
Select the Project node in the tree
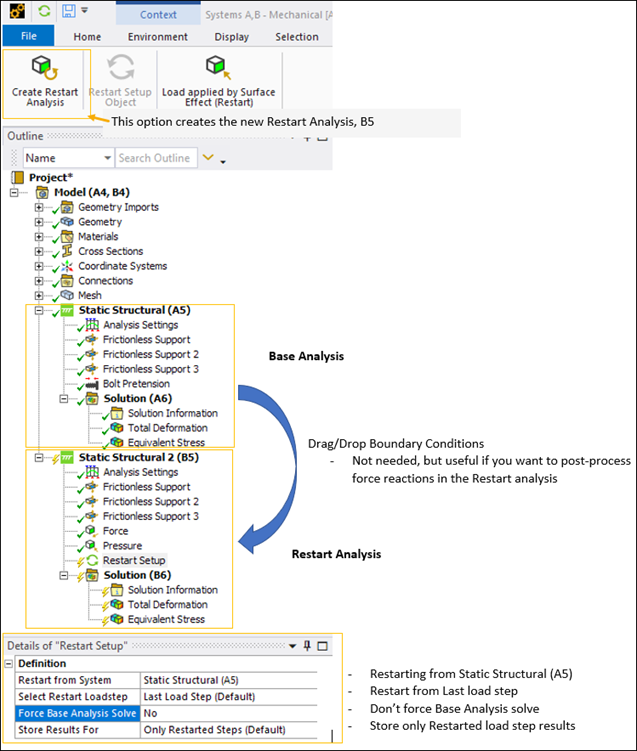pos(50,177)
